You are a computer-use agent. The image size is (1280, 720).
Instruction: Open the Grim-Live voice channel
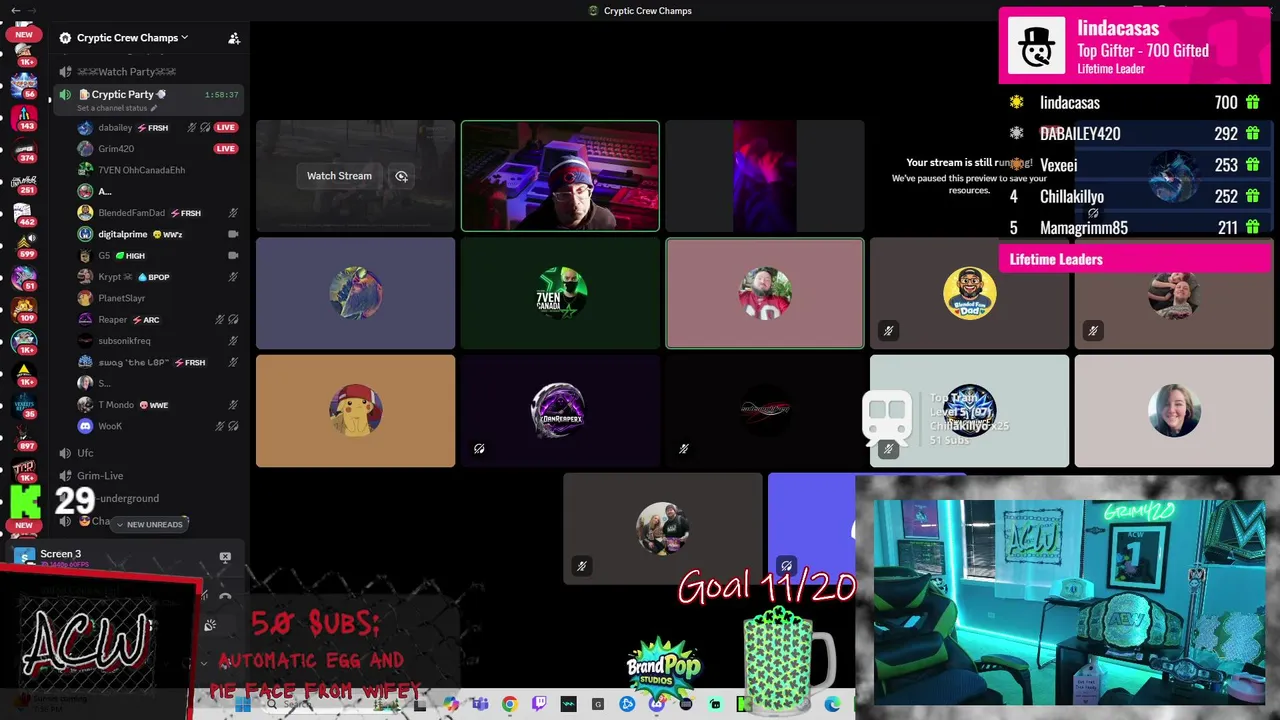pyautogui.click(x=100, y=476)
